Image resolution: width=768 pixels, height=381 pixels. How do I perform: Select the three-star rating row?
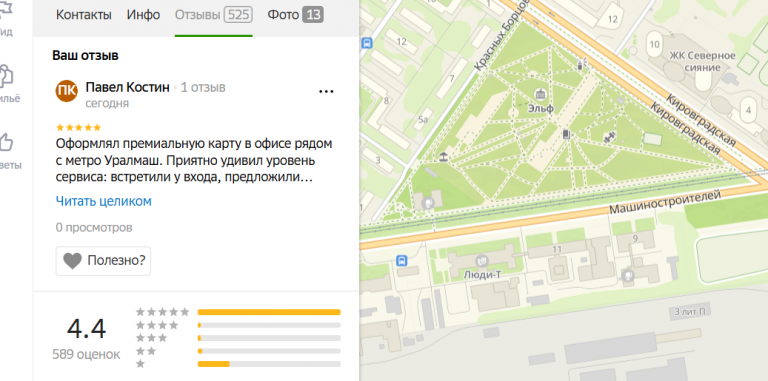click(238, 338)
